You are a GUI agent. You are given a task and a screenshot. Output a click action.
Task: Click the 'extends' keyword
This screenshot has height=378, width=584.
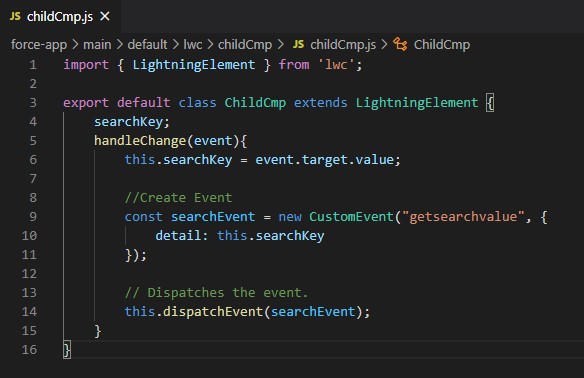[x=321, y=103]
